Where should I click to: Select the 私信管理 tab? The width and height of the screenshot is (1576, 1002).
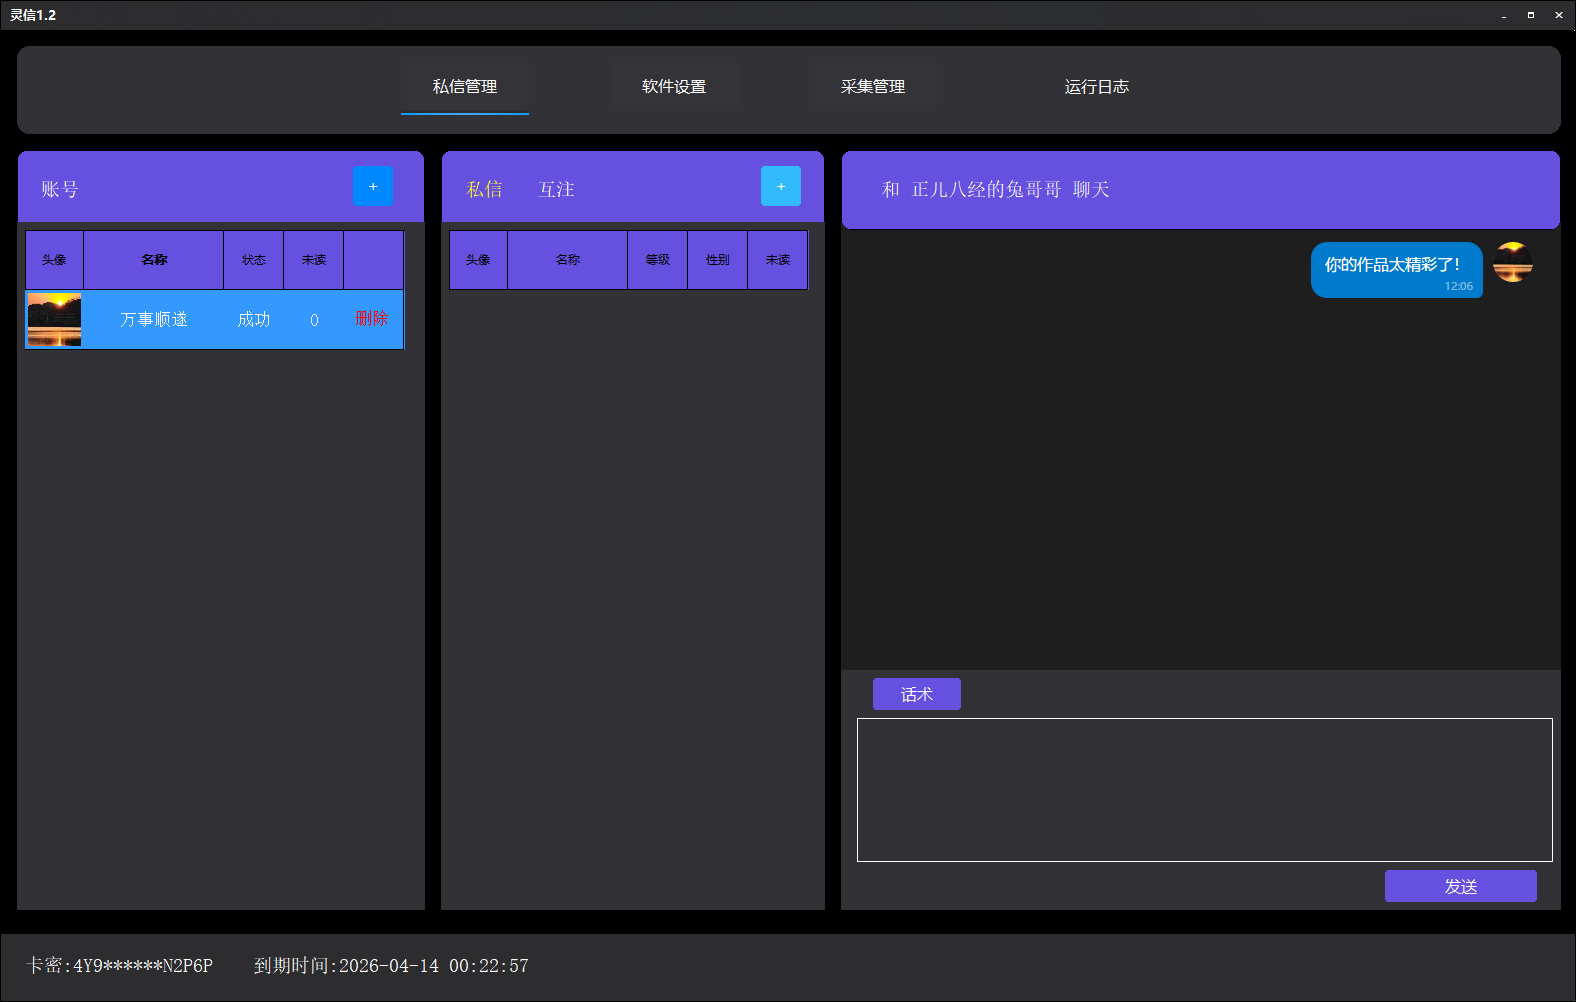(x=465, y=87)
